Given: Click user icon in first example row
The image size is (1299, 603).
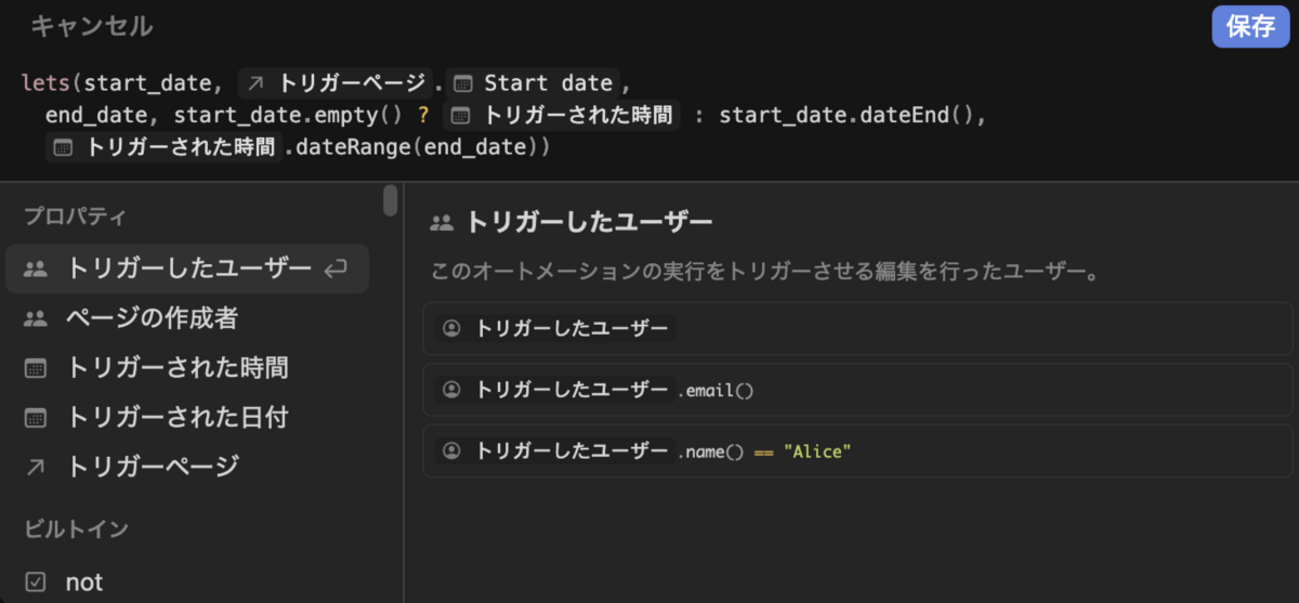Looking at the screenshot, I should (x=451, y=329).
